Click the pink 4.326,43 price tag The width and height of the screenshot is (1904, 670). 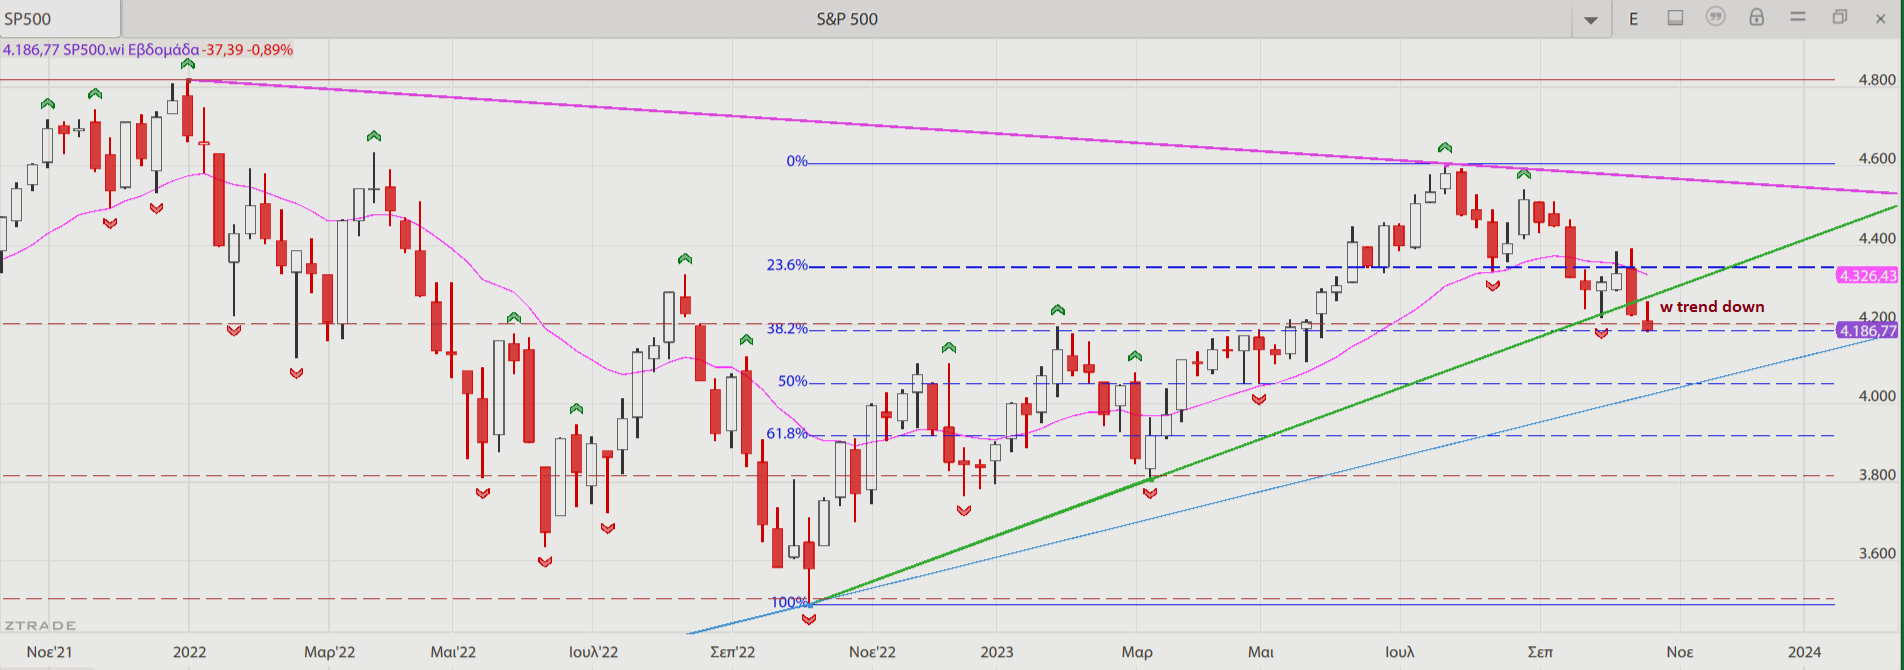click(1867, 276)
